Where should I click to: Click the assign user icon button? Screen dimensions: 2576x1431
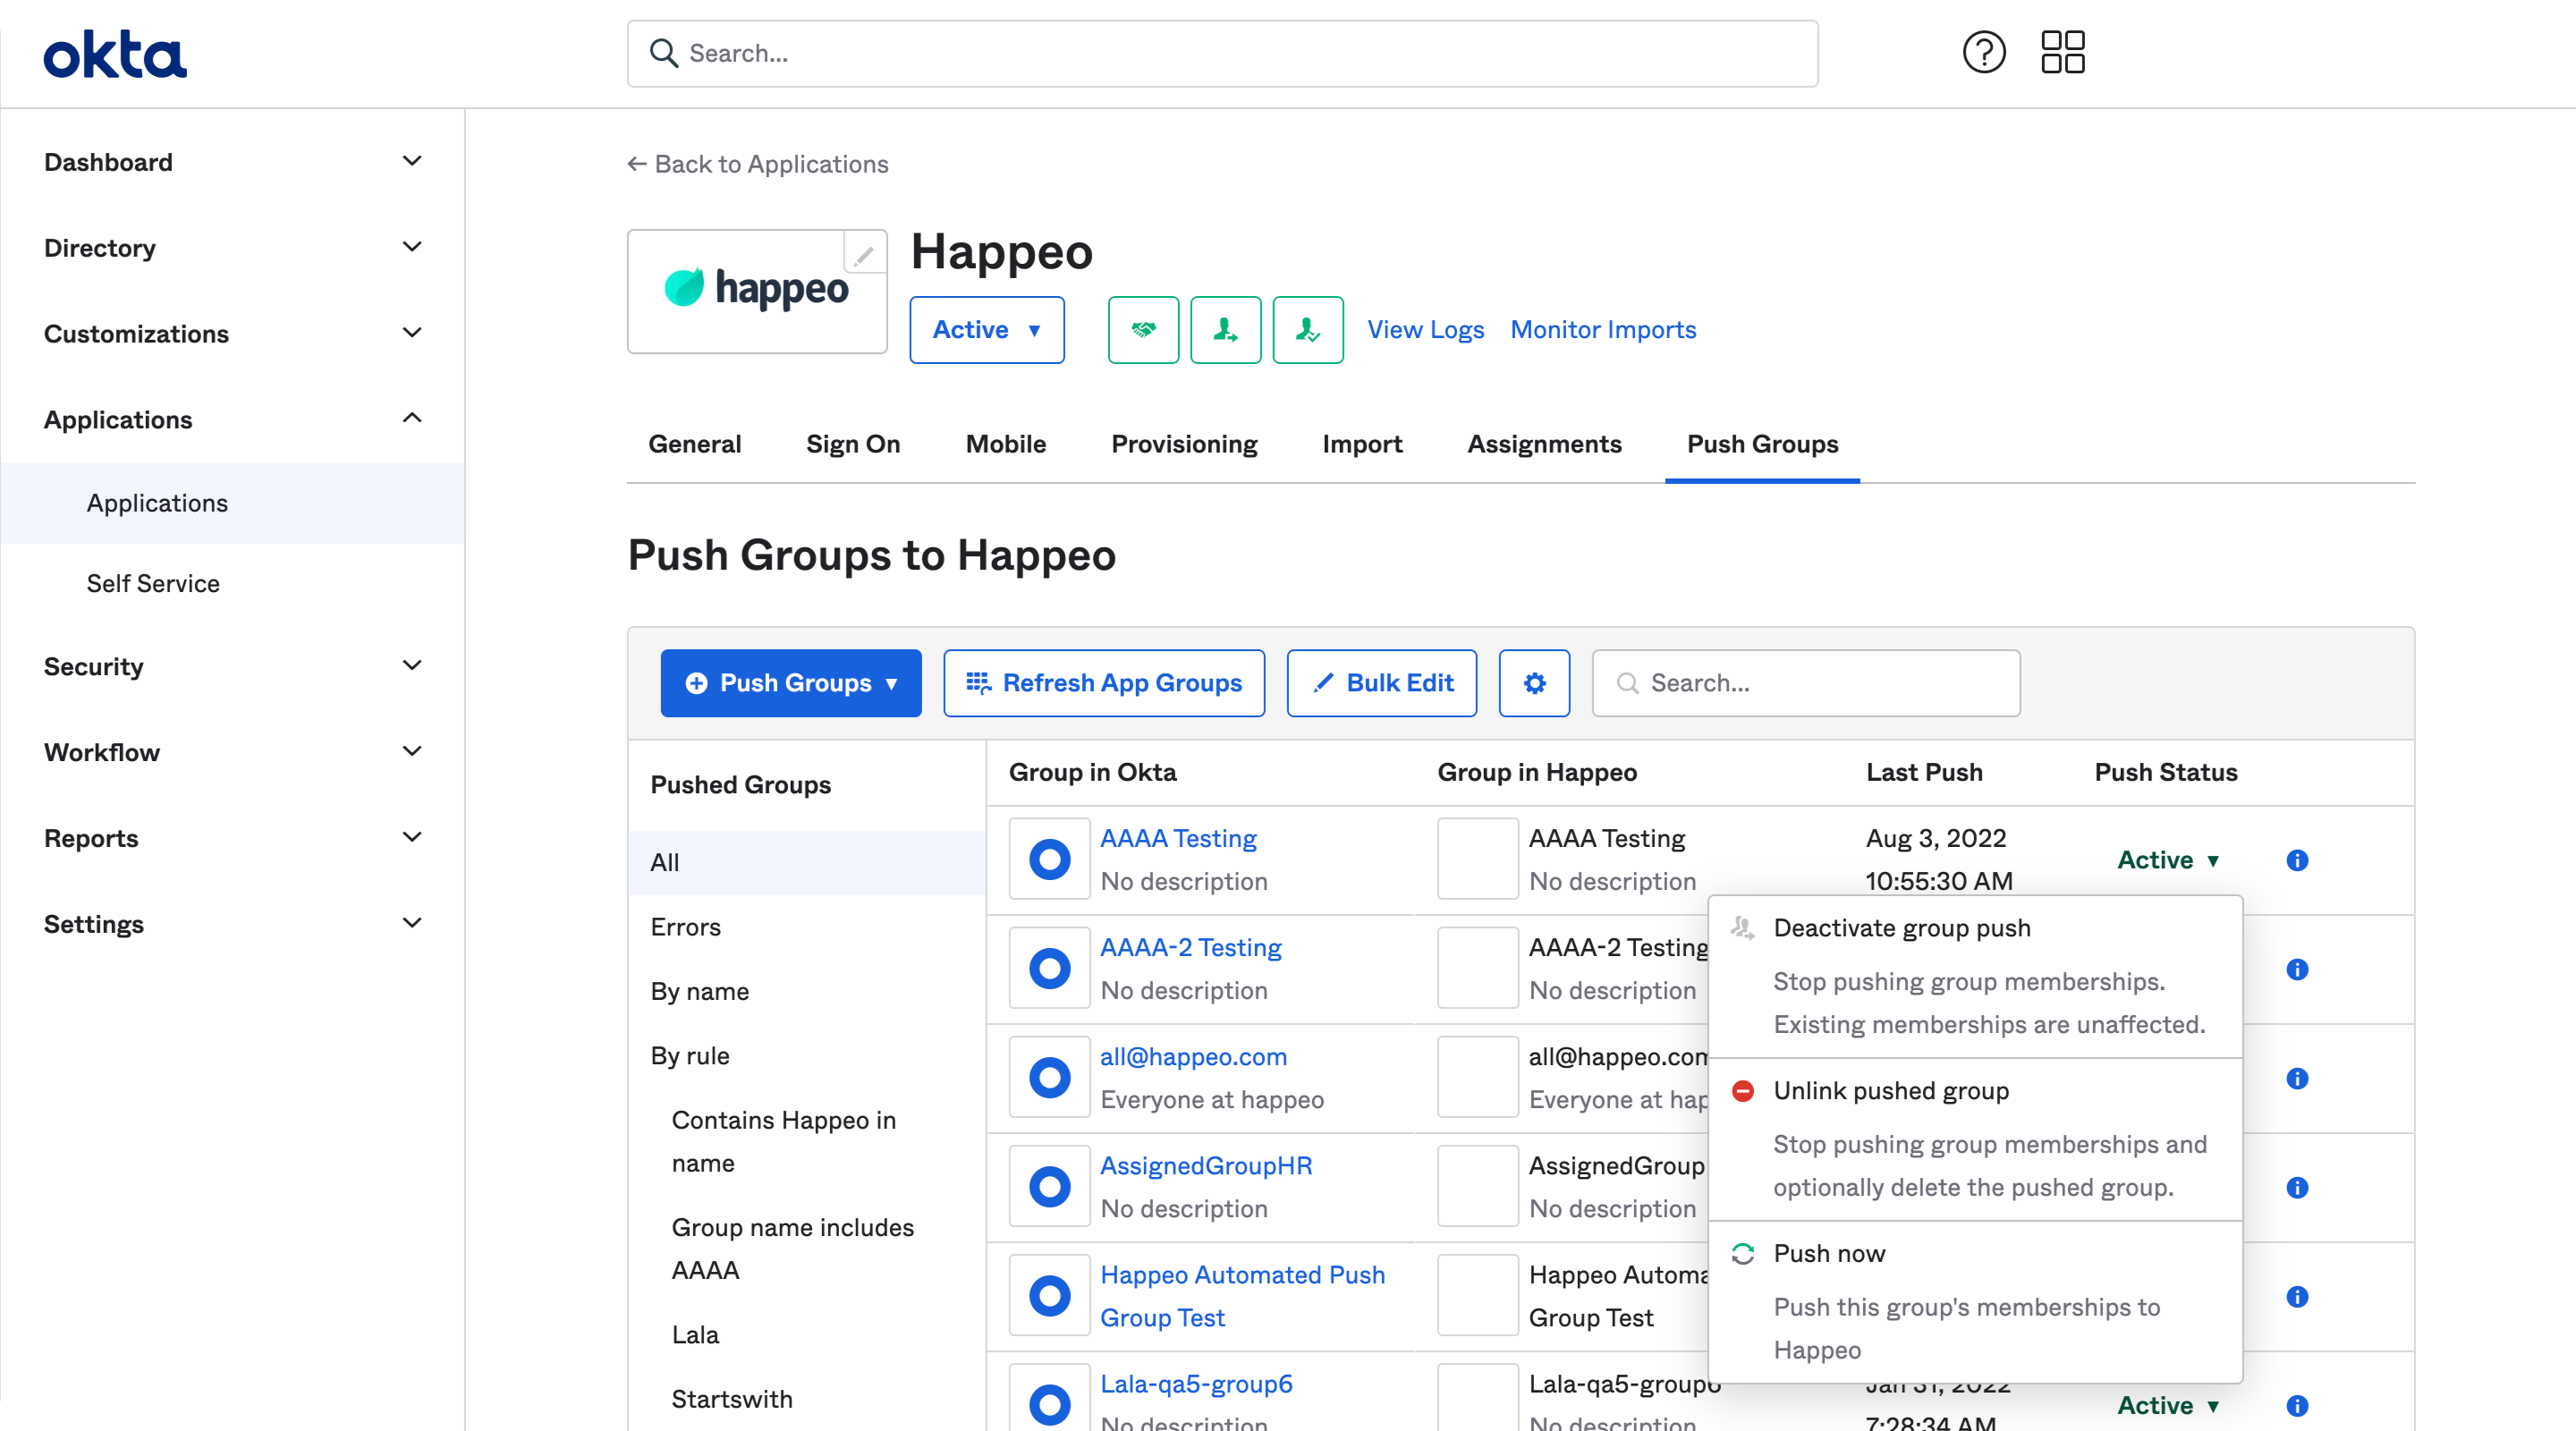1225,330
